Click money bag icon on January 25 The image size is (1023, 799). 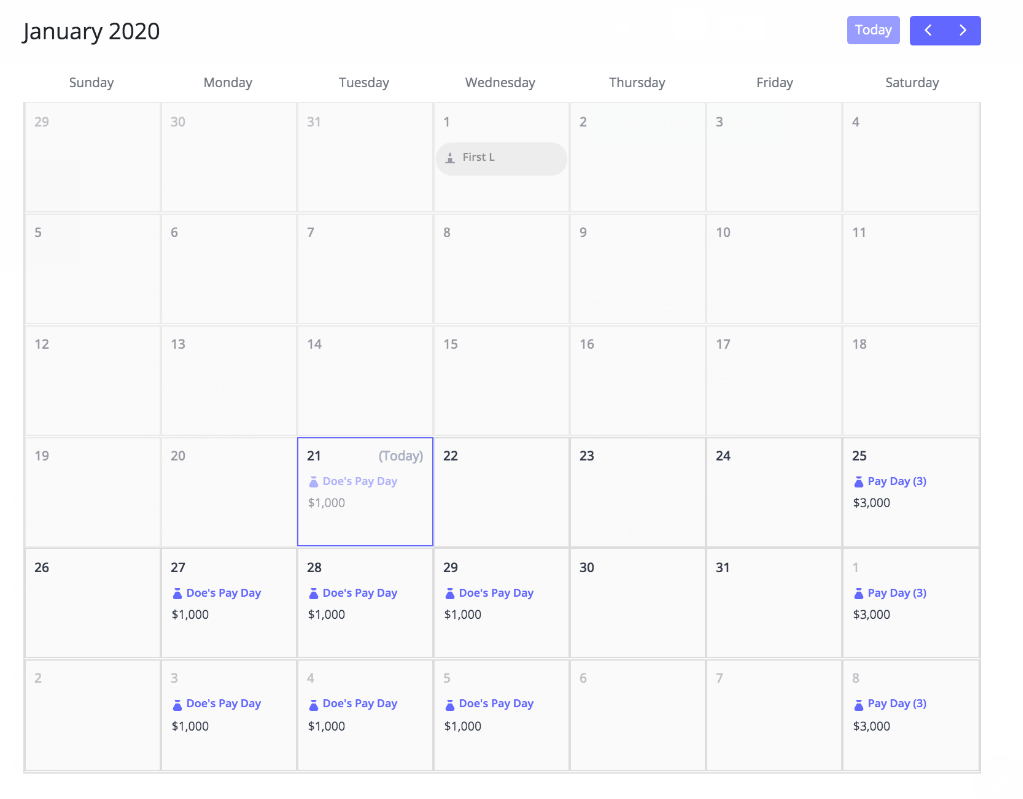[859, 482]
